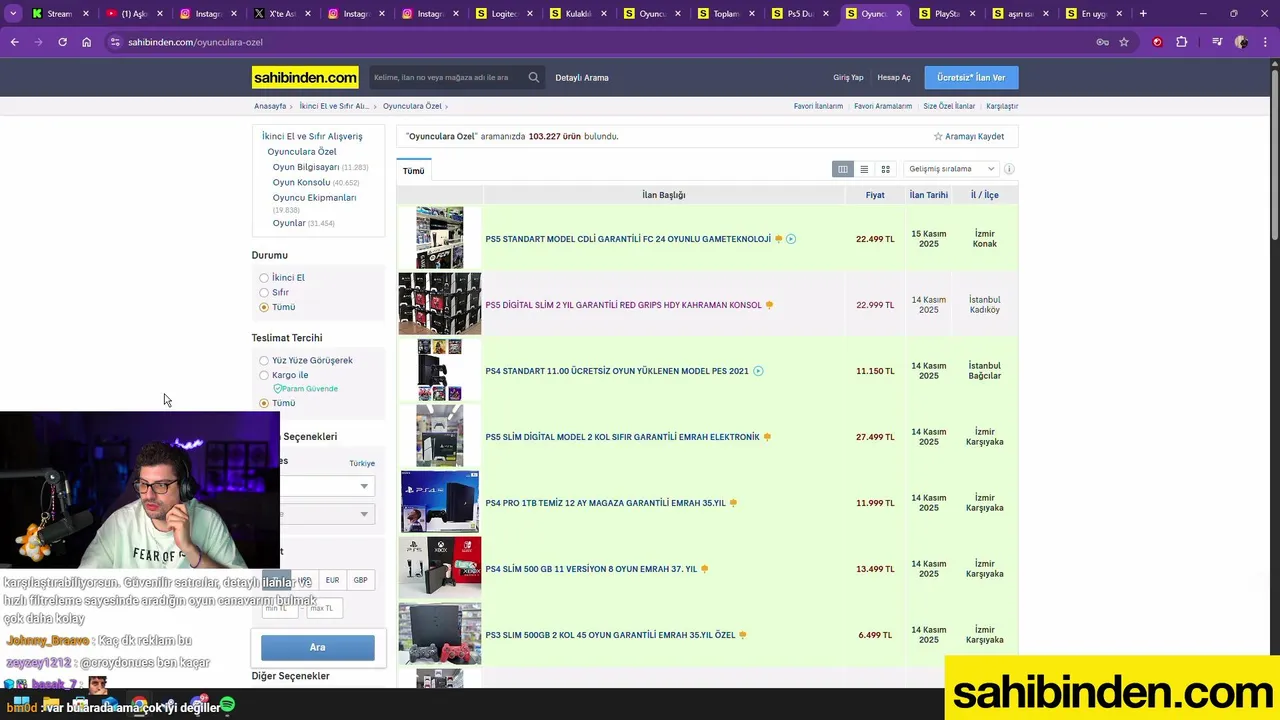
Task: Select Tümü under Teslimat Tercihi
Action: 264,403
